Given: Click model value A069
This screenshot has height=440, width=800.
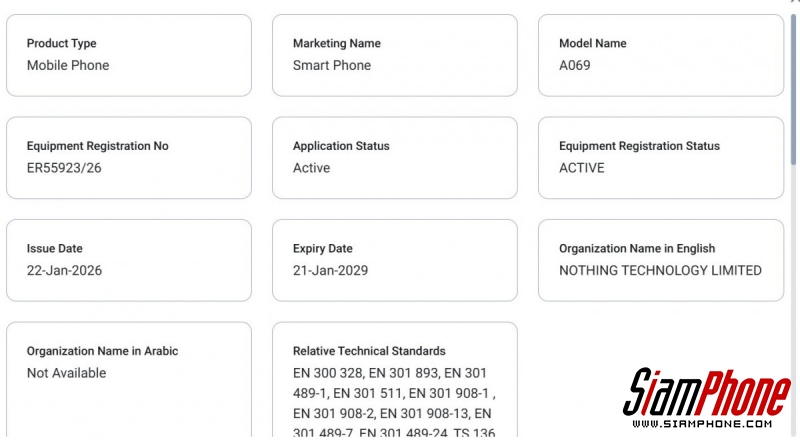Looking at the screenshot, I should pyautogui.click(x=578, y=66).
